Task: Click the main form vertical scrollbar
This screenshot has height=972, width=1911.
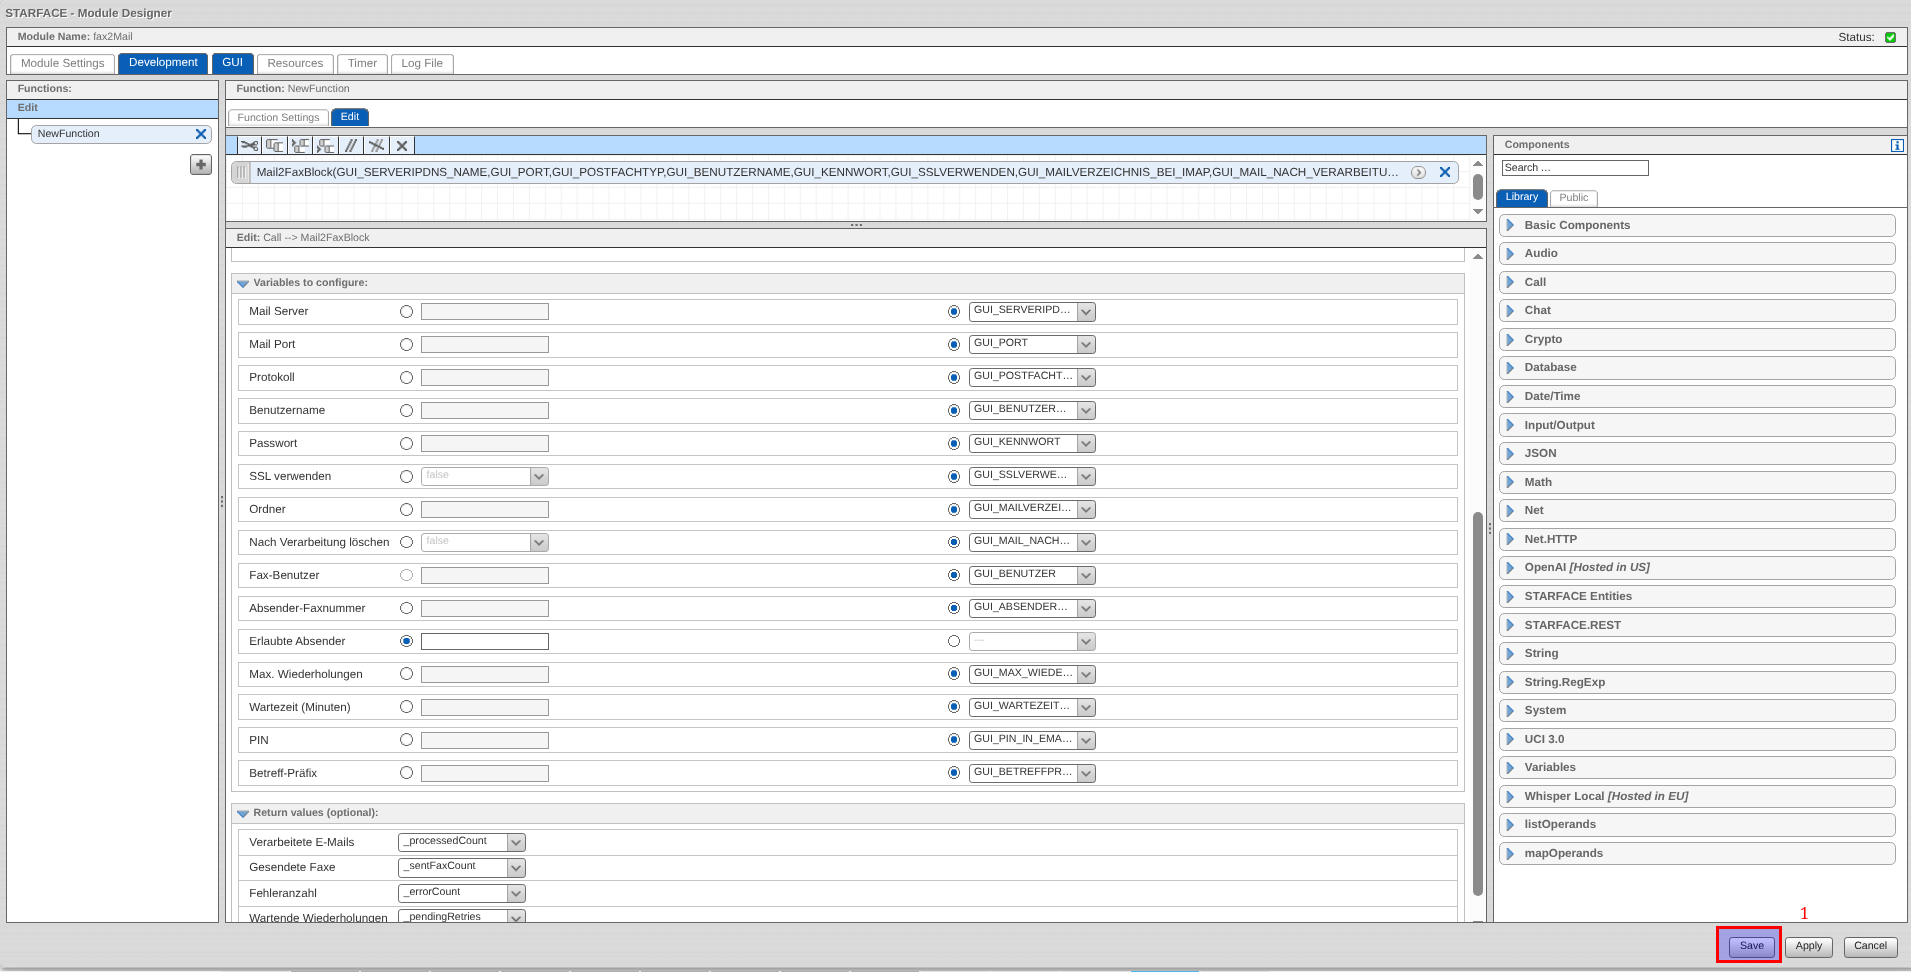Action: [x=1477, y=700]
